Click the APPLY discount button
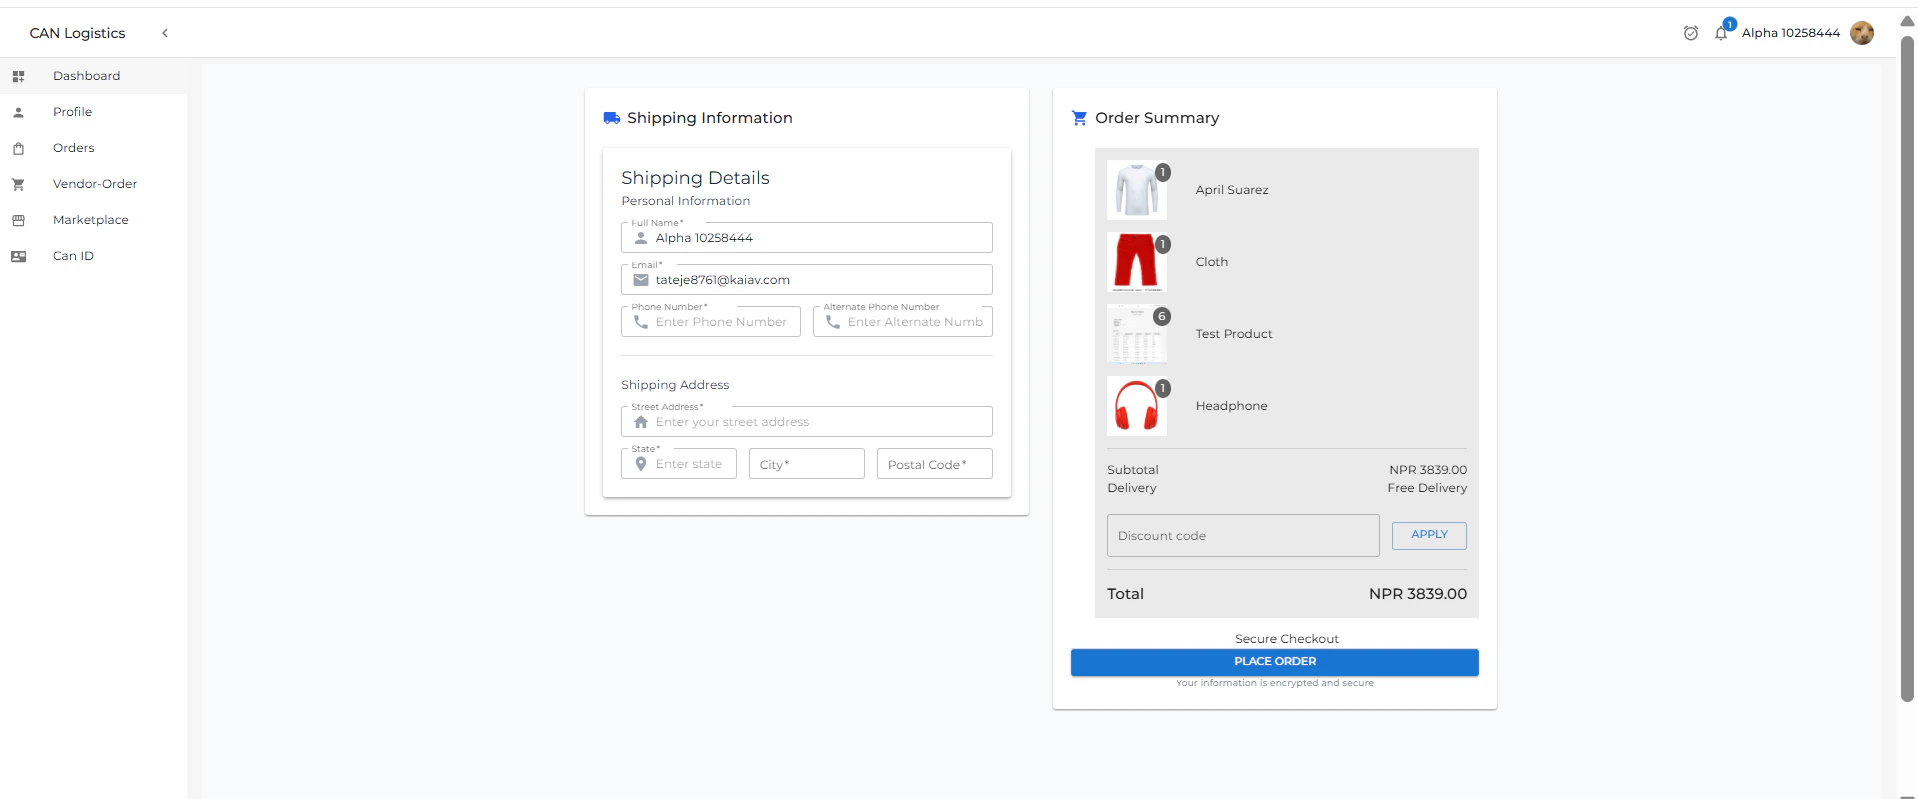 [x=1429, y=535]
